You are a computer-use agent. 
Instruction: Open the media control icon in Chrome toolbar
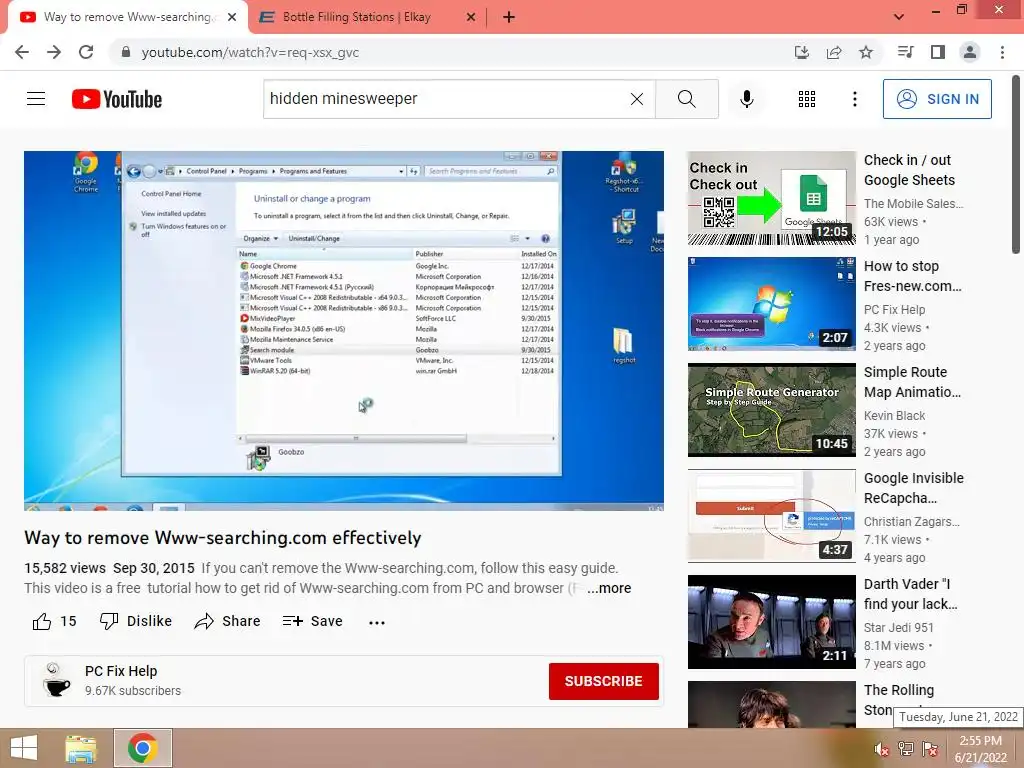[x=906, y=52]
